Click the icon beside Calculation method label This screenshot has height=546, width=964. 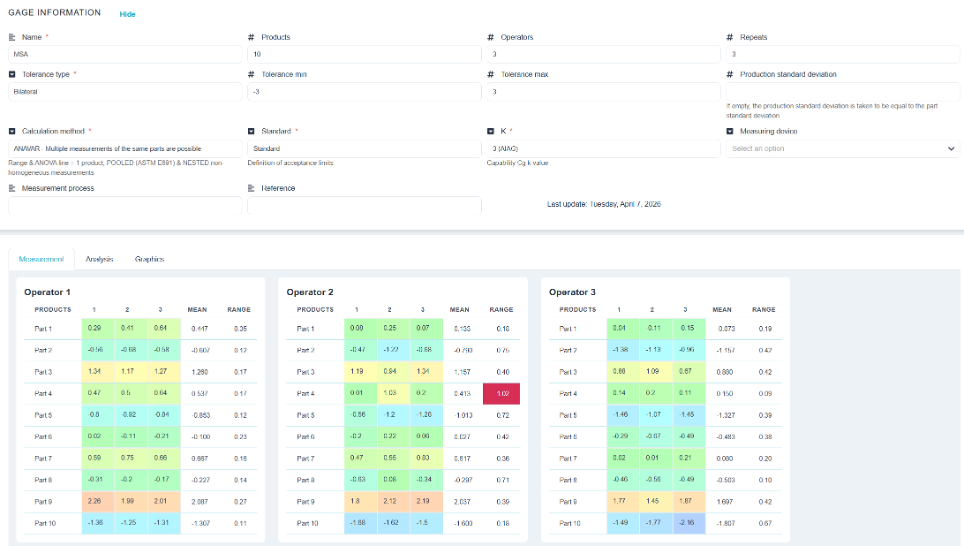tap(12, 132)
